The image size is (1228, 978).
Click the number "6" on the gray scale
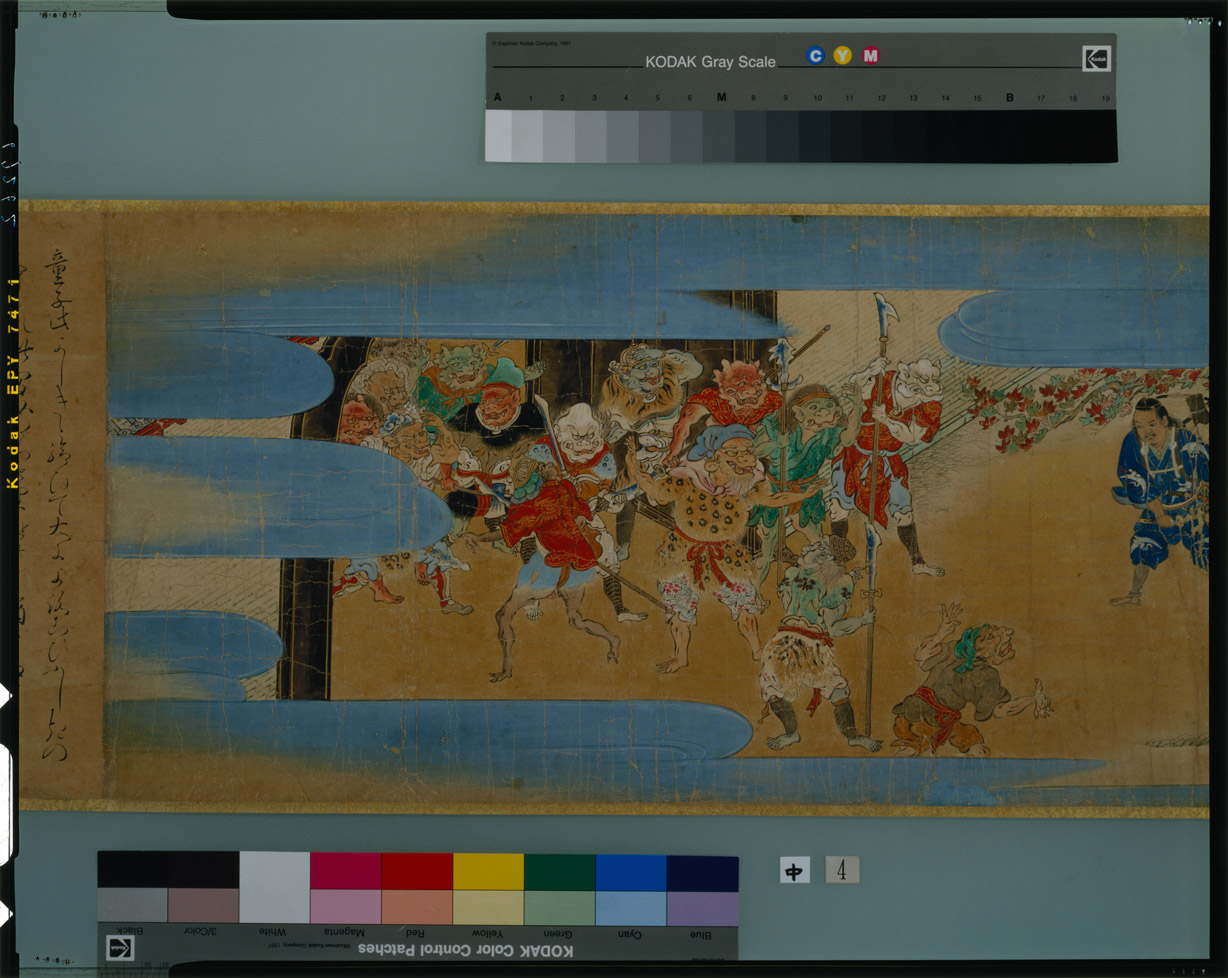[x=689, y=98]
